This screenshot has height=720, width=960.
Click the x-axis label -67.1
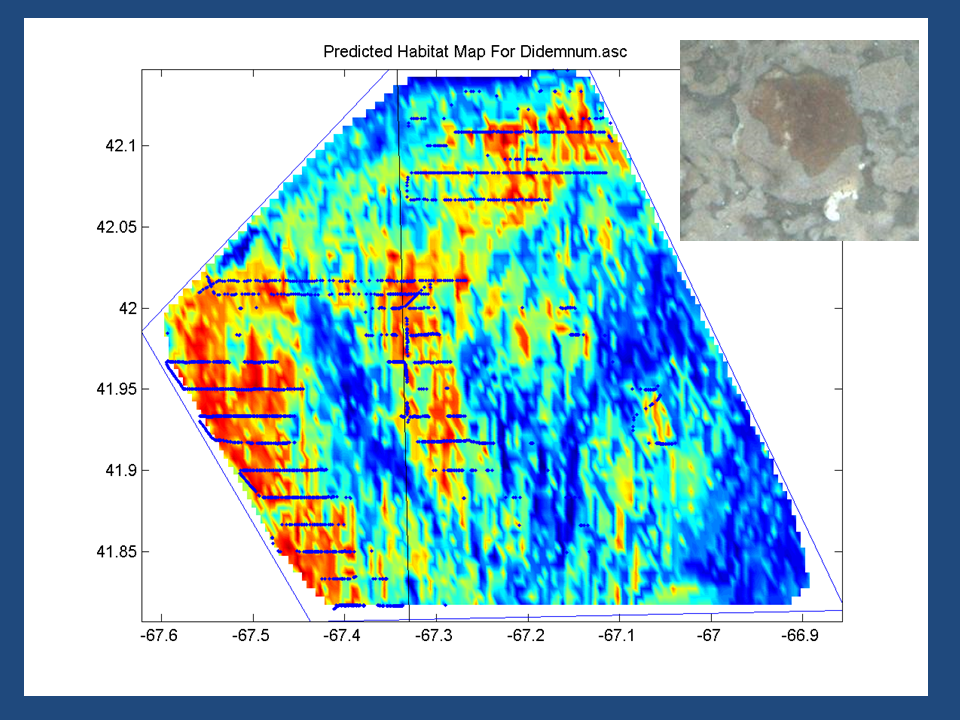tap(617, 636)
